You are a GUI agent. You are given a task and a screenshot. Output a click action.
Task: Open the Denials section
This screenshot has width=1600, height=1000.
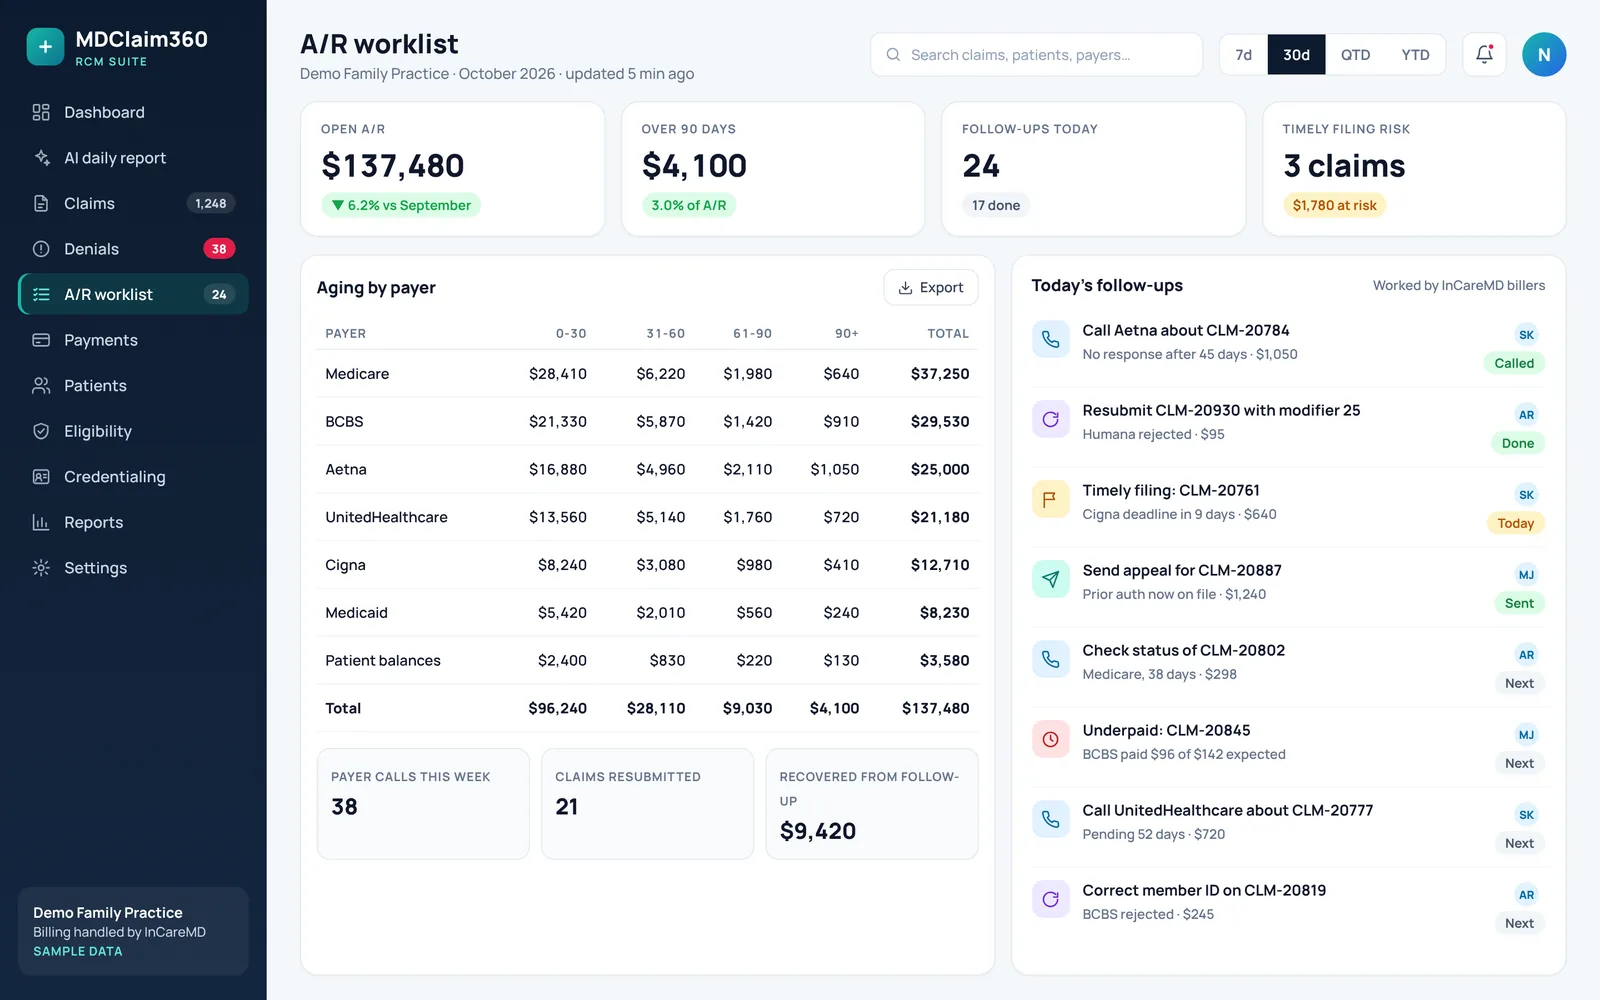(133, 249)
